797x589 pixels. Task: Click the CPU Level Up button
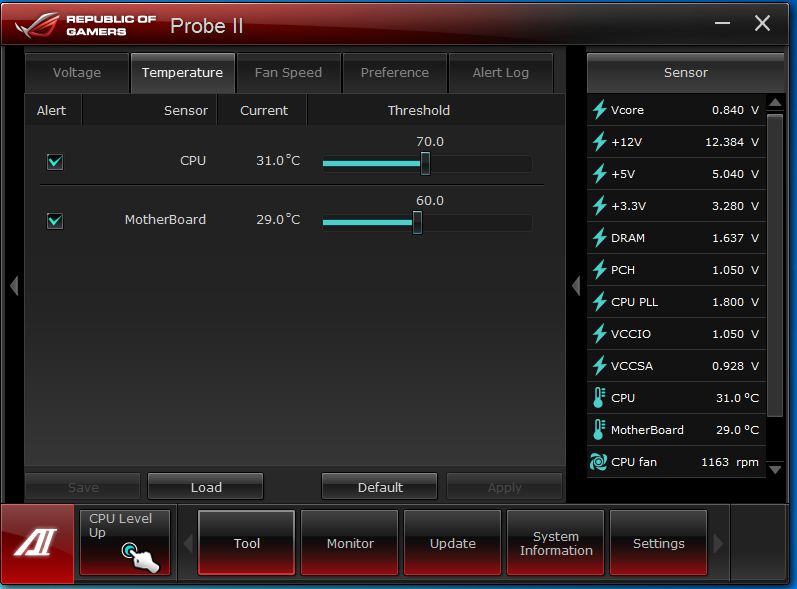[x=125, y=543]
